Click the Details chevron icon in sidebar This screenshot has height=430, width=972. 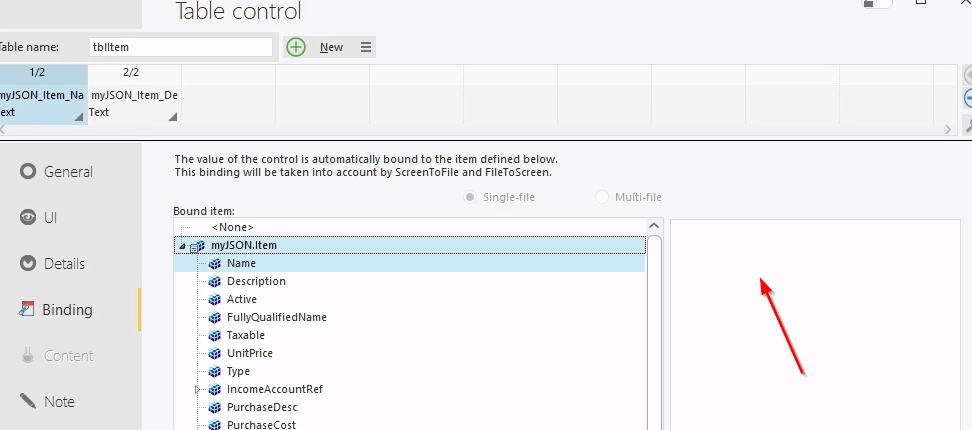coord(28,263)
